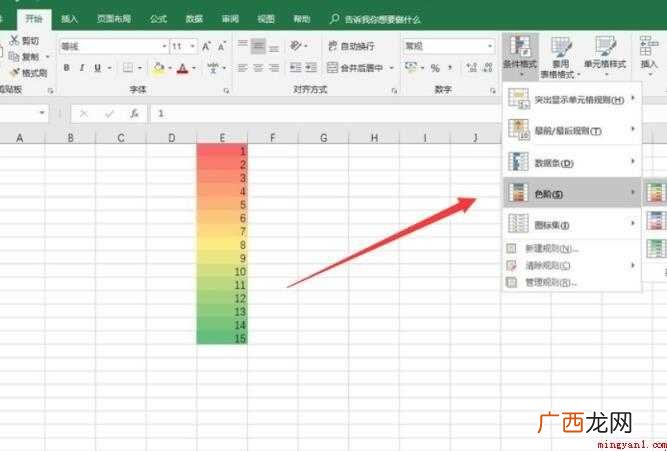Click the Copy (复制) button

[x=26, y=57]
